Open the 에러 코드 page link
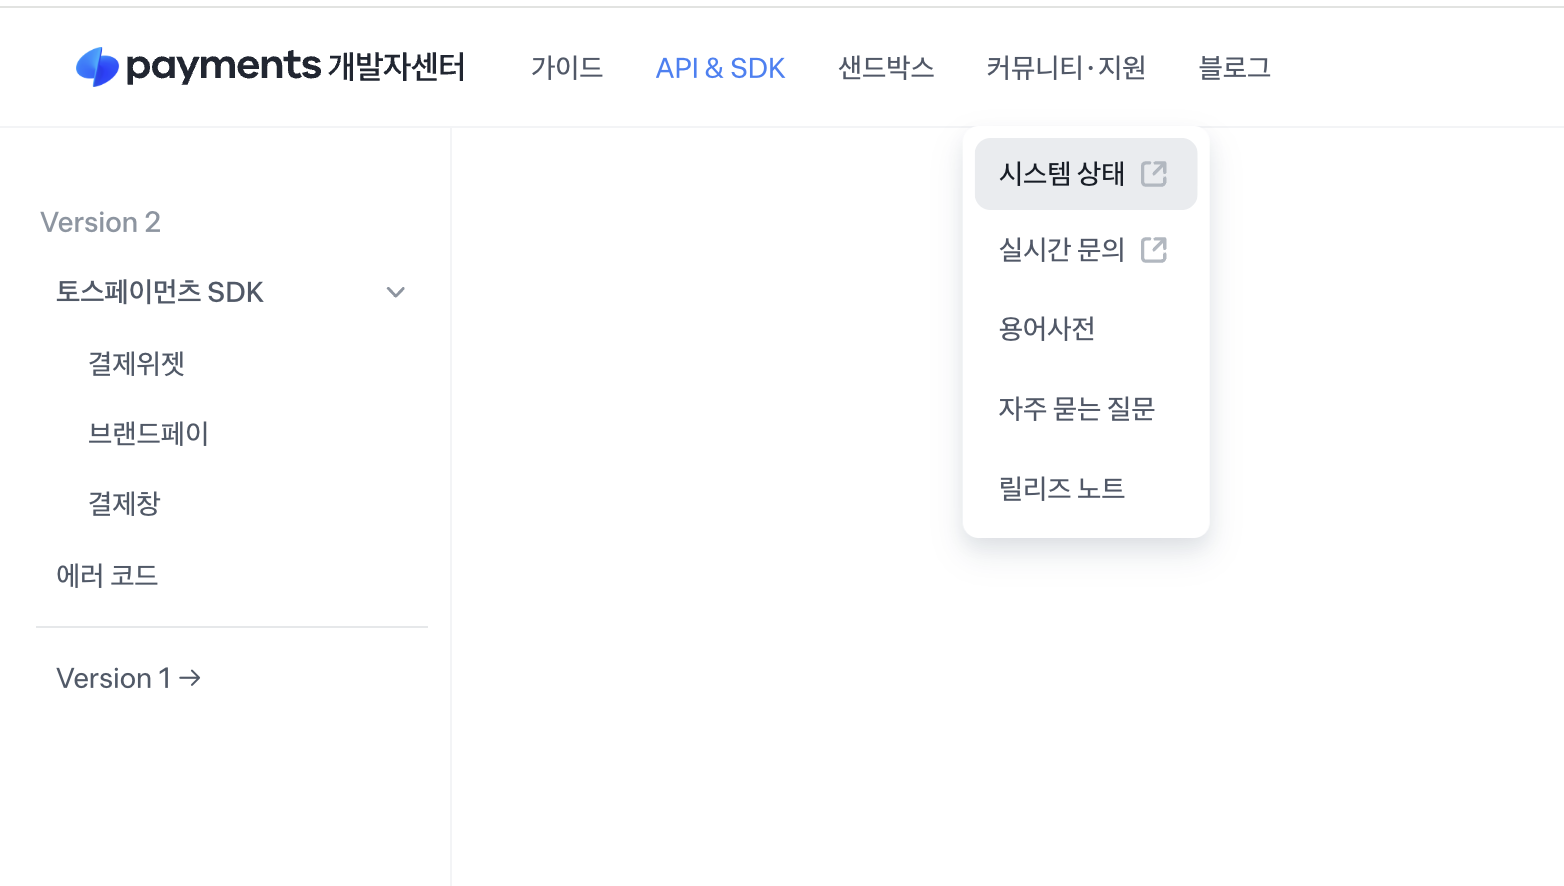This screenshot has width=1564, height=886. [107, 576]
